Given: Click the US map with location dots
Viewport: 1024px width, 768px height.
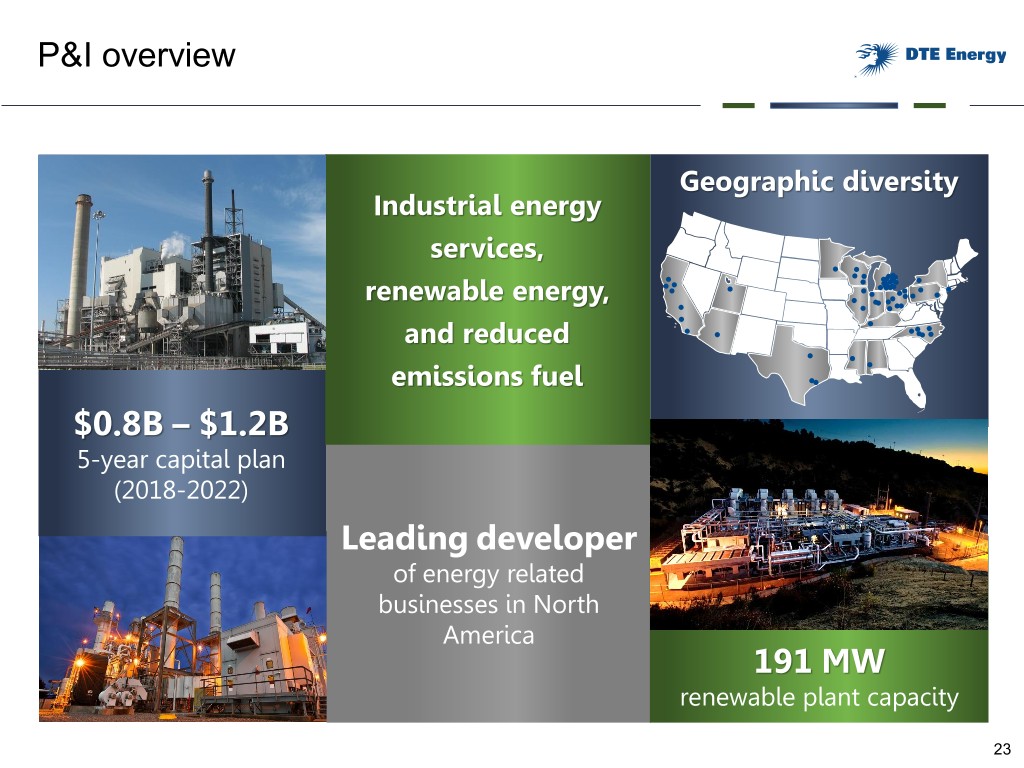Looking at the screenshot, I should [819, 310].
